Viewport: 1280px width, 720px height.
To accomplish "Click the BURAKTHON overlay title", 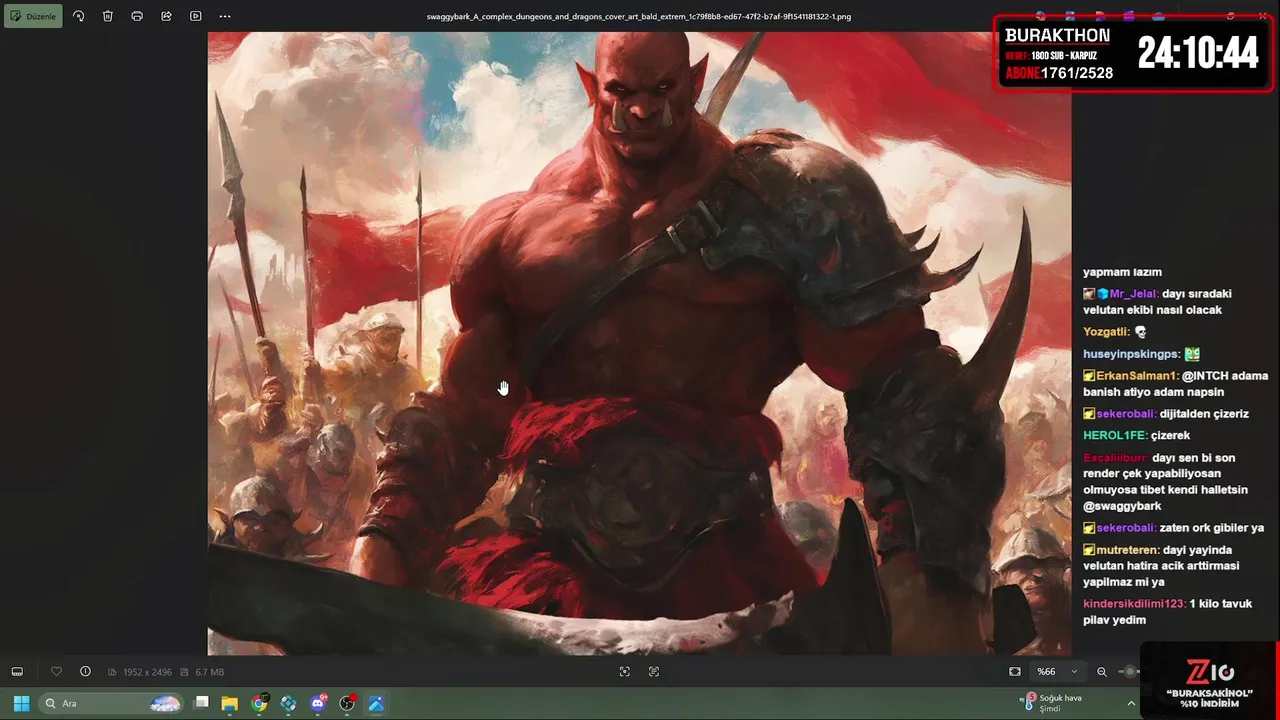I will coord(1057,35).
